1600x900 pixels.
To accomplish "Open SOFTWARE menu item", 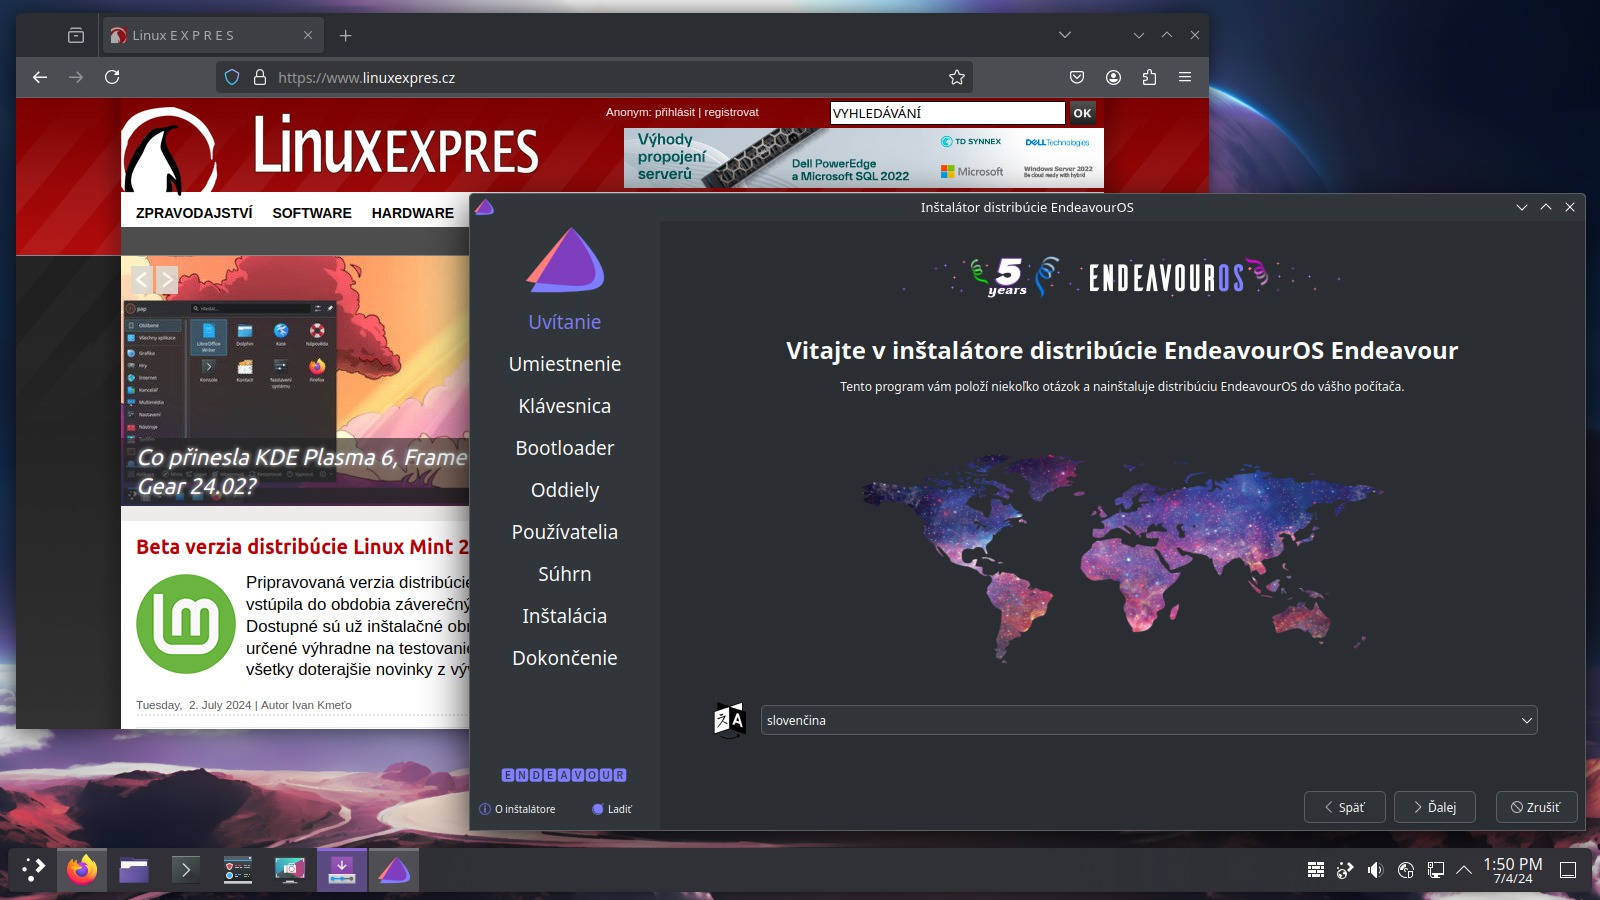I will [312, 213].
